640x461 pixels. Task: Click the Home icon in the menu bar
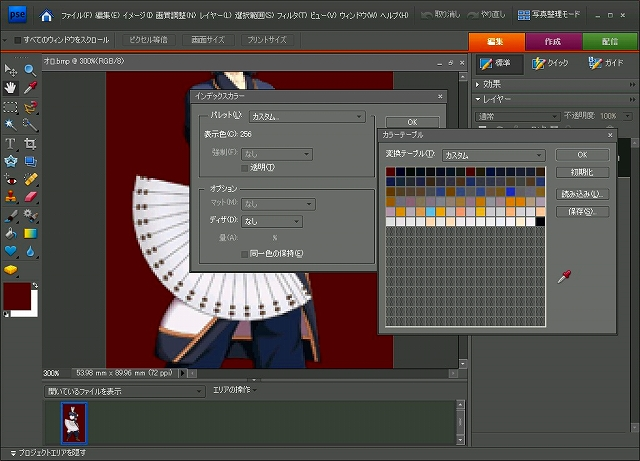tap(46, 16)
